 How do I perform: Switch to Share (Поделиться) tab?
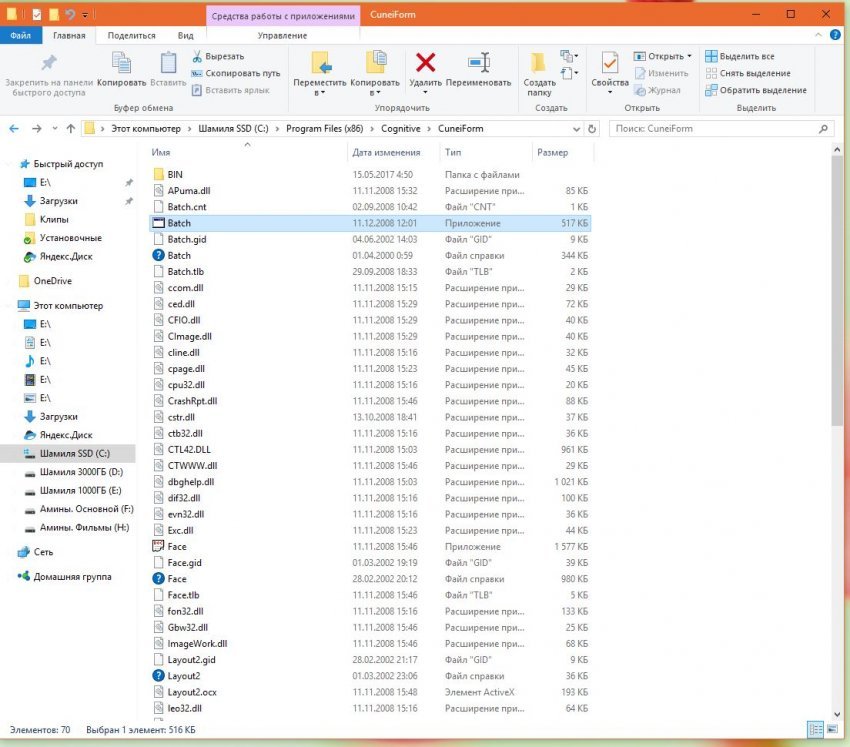pyautogui.click(x=131, y=35)
